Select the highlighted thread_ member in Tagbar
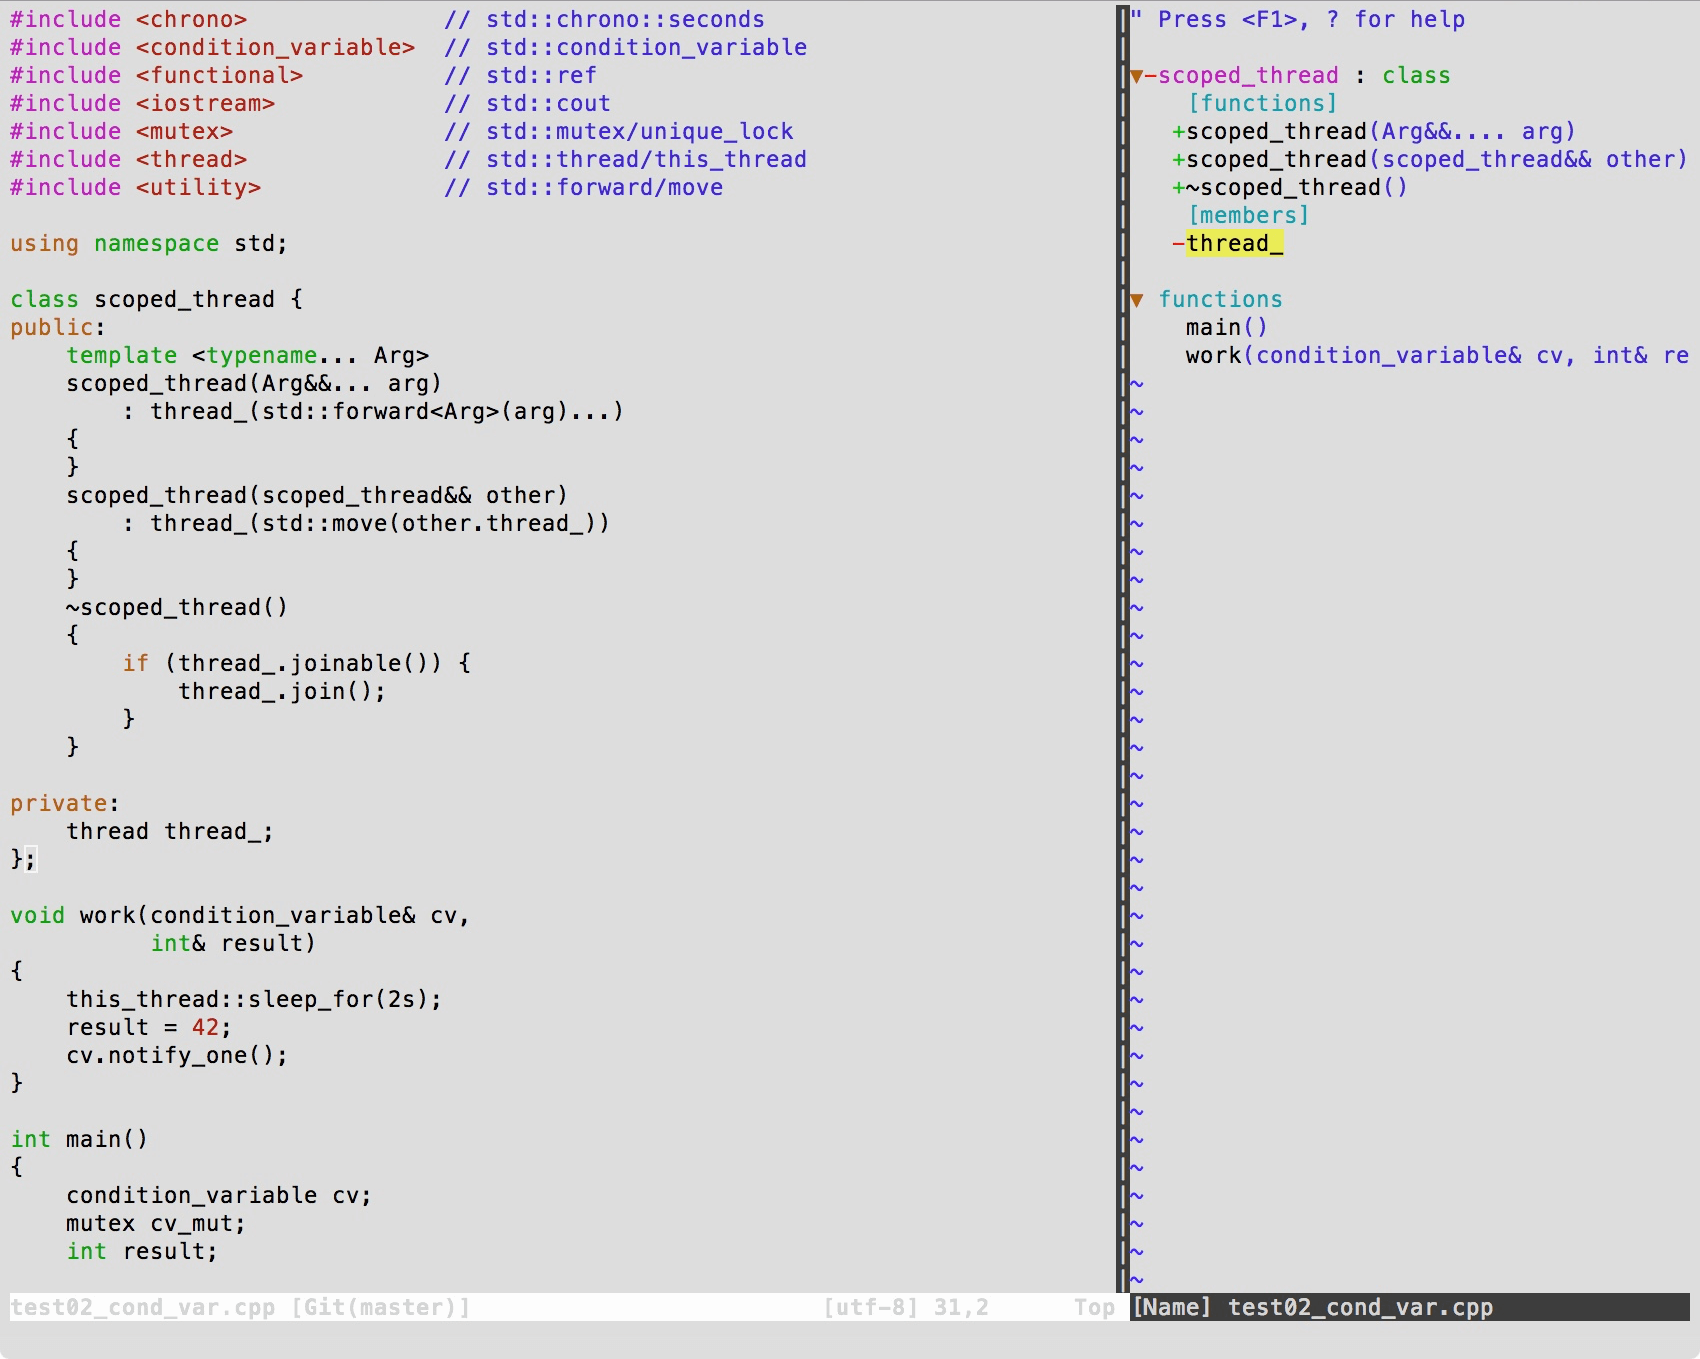1700x1359 pixels. pos(1234,244)
